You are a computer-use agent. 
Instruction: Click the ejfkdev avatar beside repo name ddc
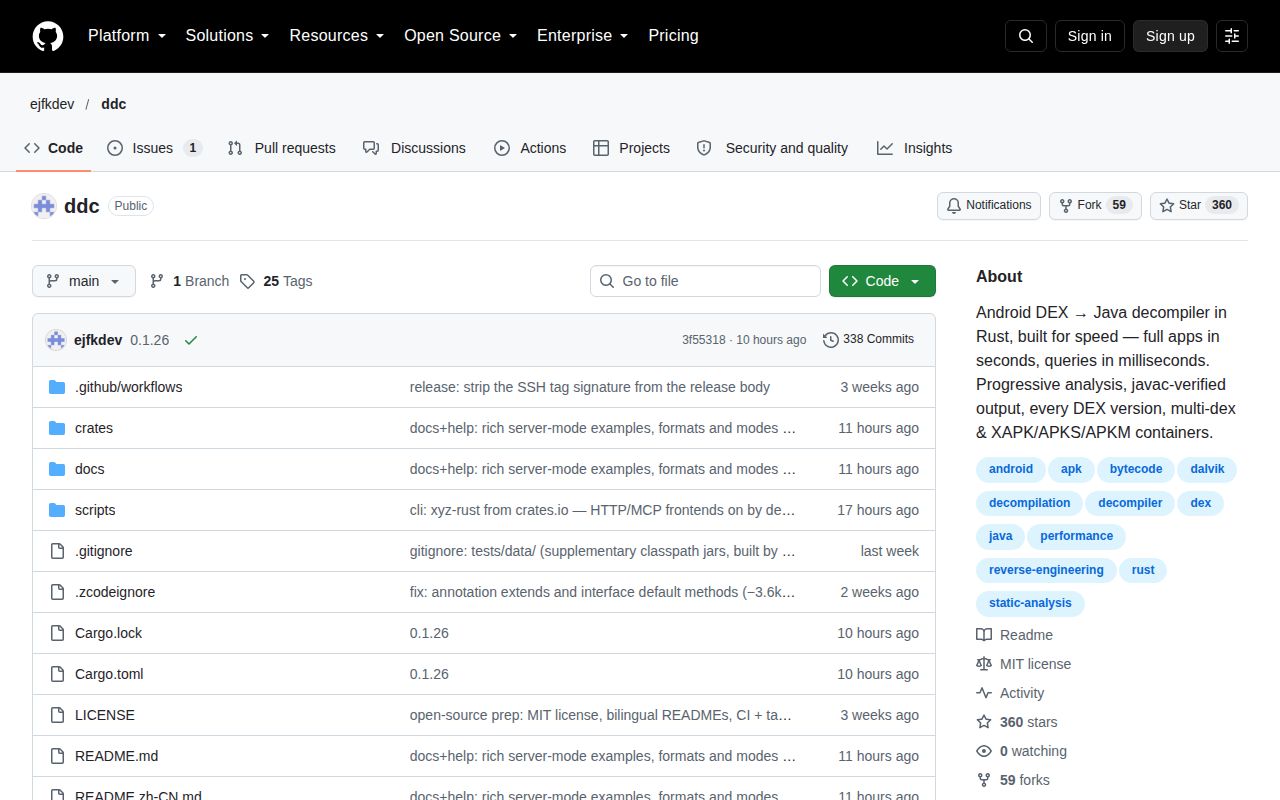pyautogui.click(x=44, y=206)
